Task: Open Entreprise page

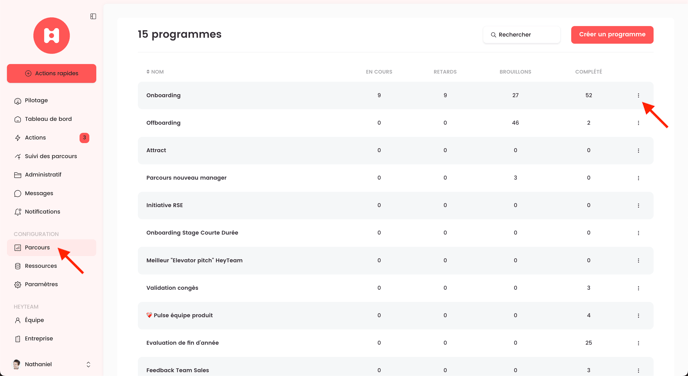Action: point(39,338)
